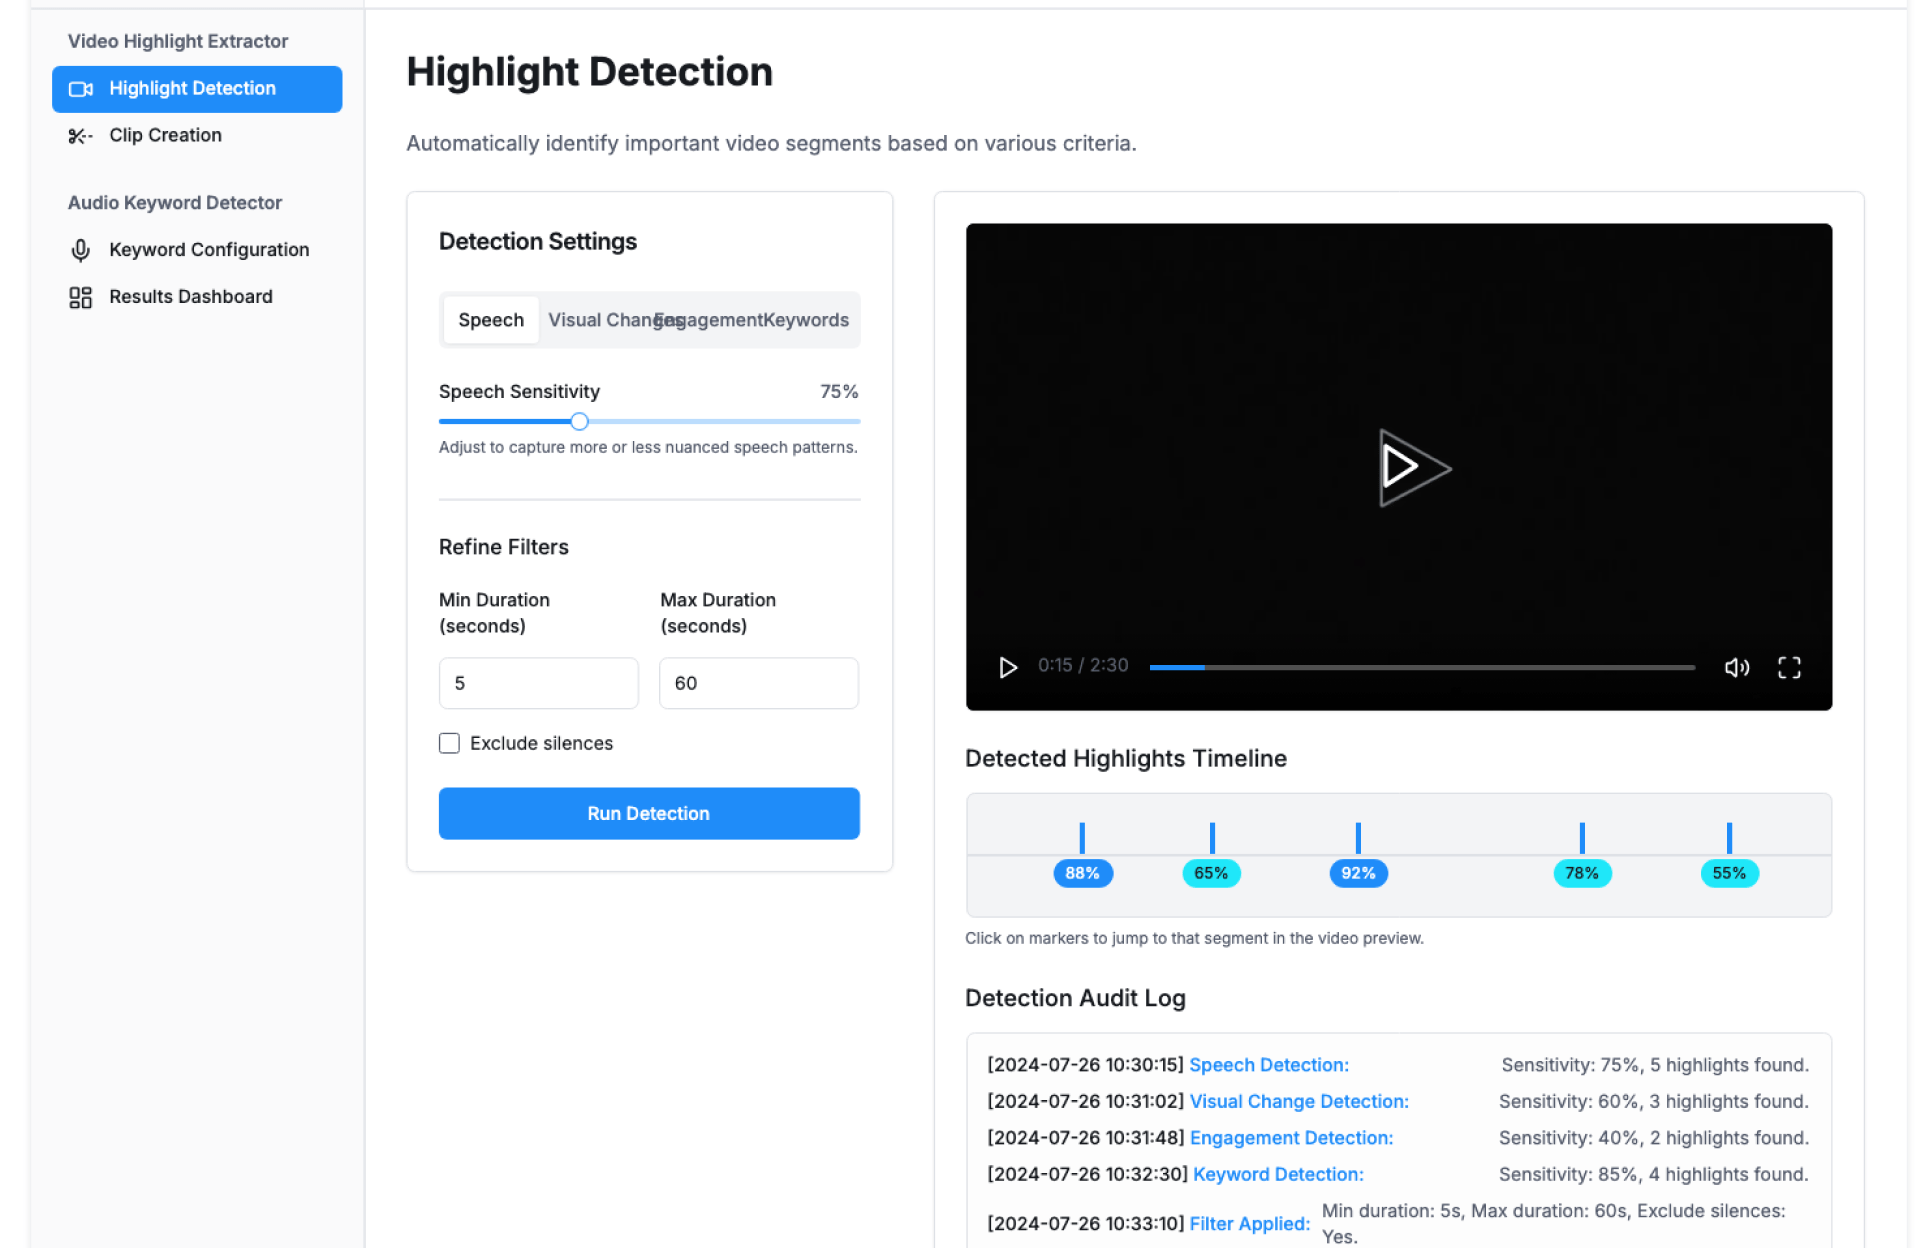Click the Highlight Detection camera icon
This screenshot has width=1920, height=1248.
pyautogui.click(x=80, y=89)
